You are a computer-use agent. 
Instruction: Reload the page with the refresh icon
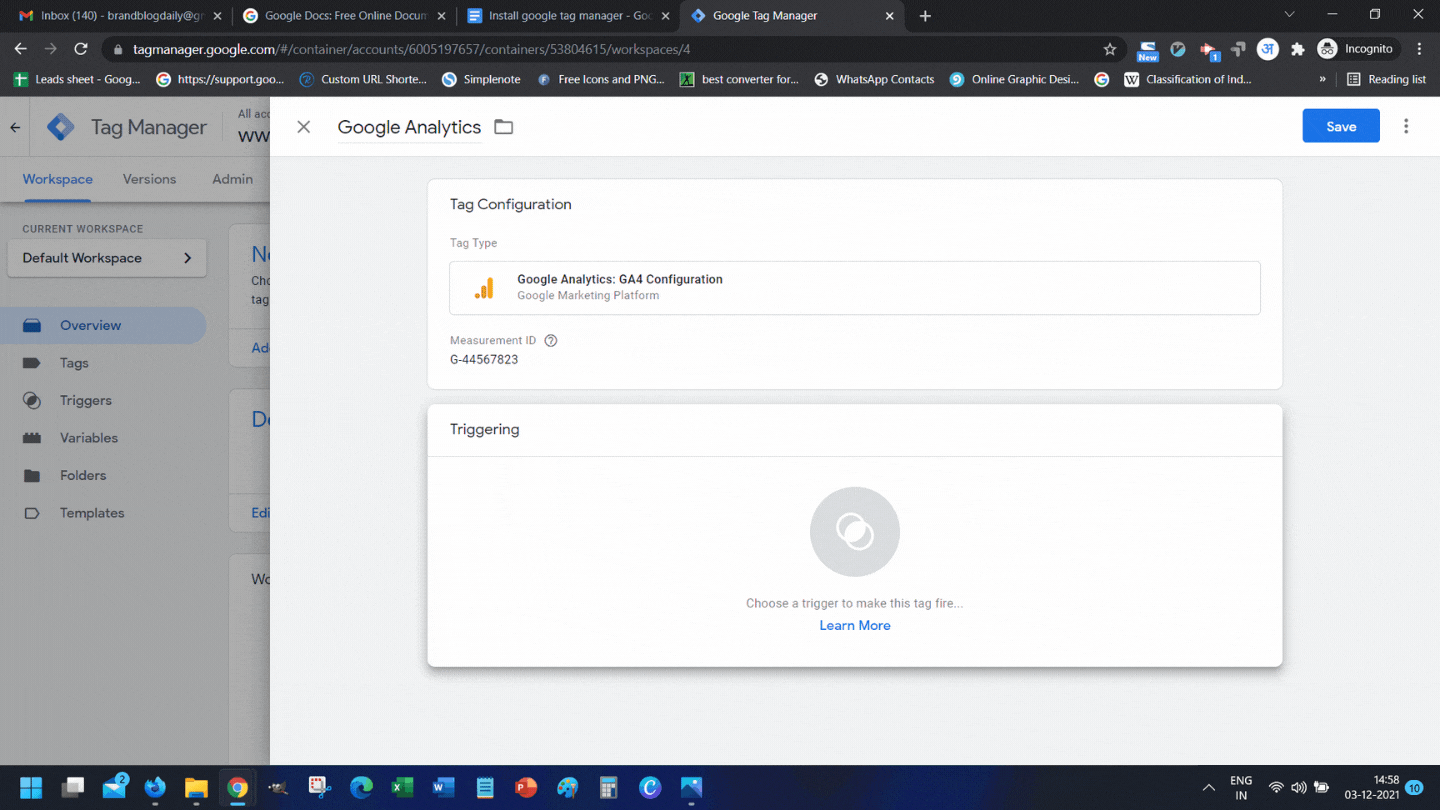pyautogui.click(x=81, y=48)
